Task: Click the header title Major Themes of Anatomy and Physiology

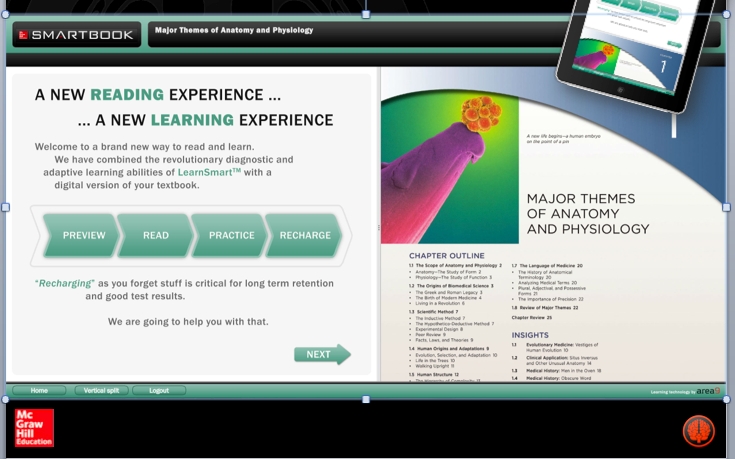Action: (234, 30)
